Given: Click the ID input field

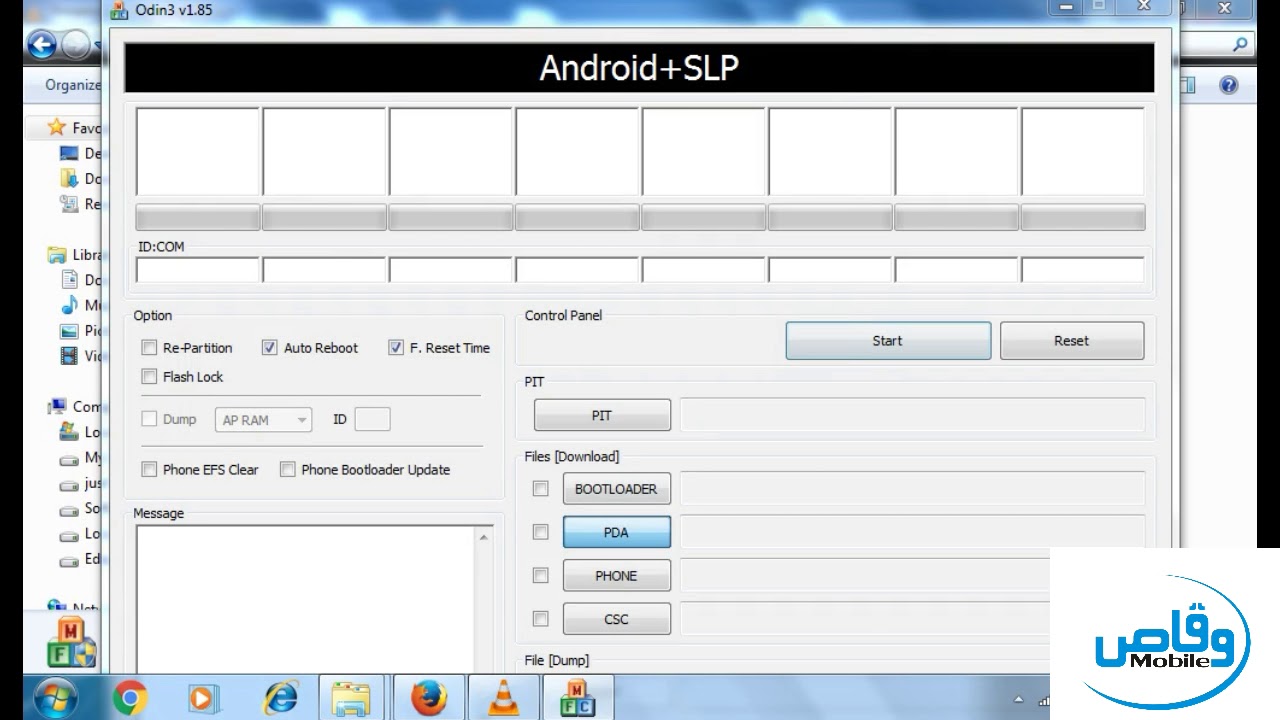Looking at the screenshot, I should click(372, 419).
